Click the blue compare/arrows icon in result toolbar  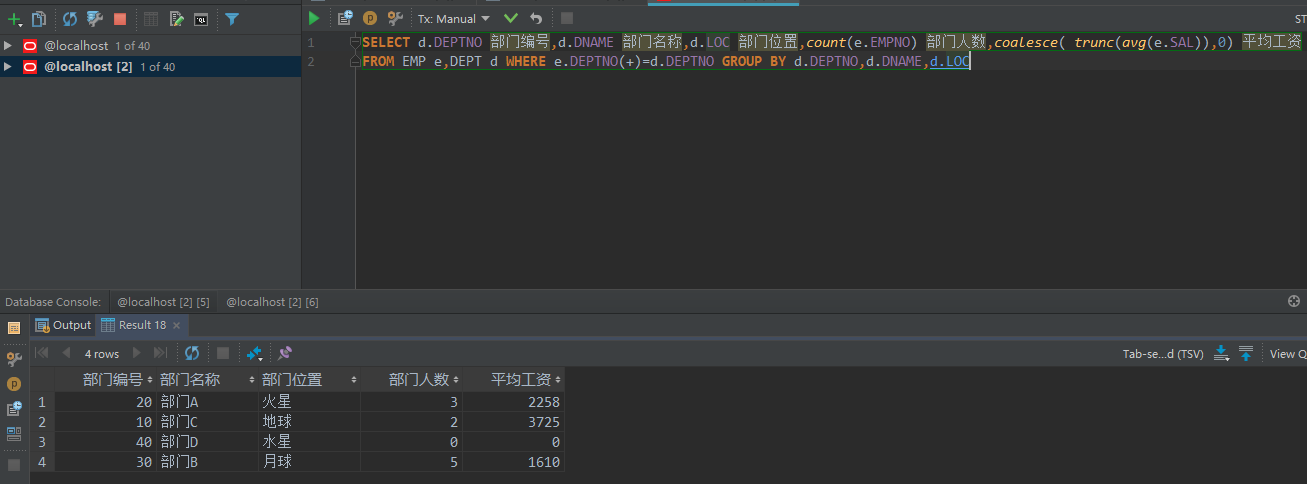[254, 353]
